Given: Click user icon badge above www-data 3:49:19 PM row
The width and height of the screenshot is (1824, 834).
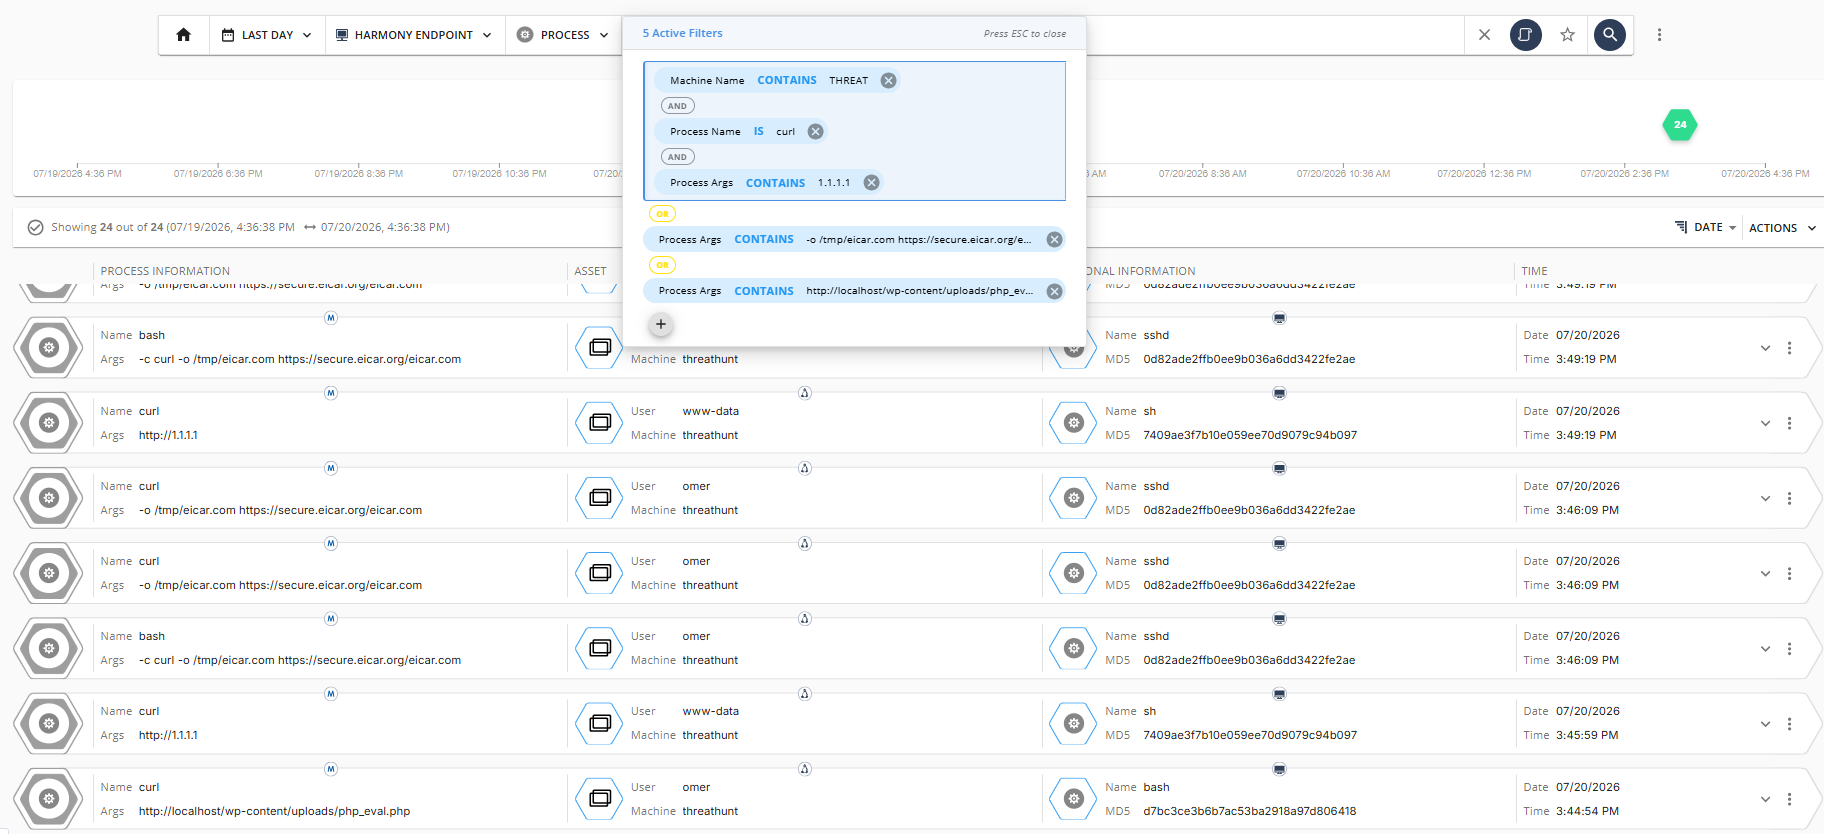Looking at the screenshot, I should 805,393.
